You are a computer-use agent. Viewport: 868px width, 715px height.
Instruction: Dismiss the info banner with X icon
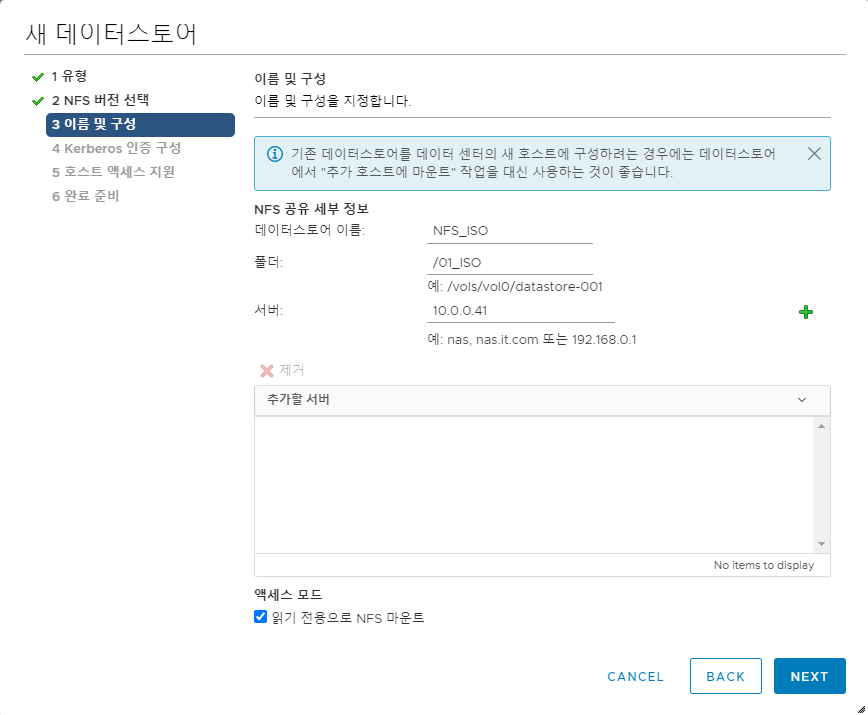tap(814, 153)
